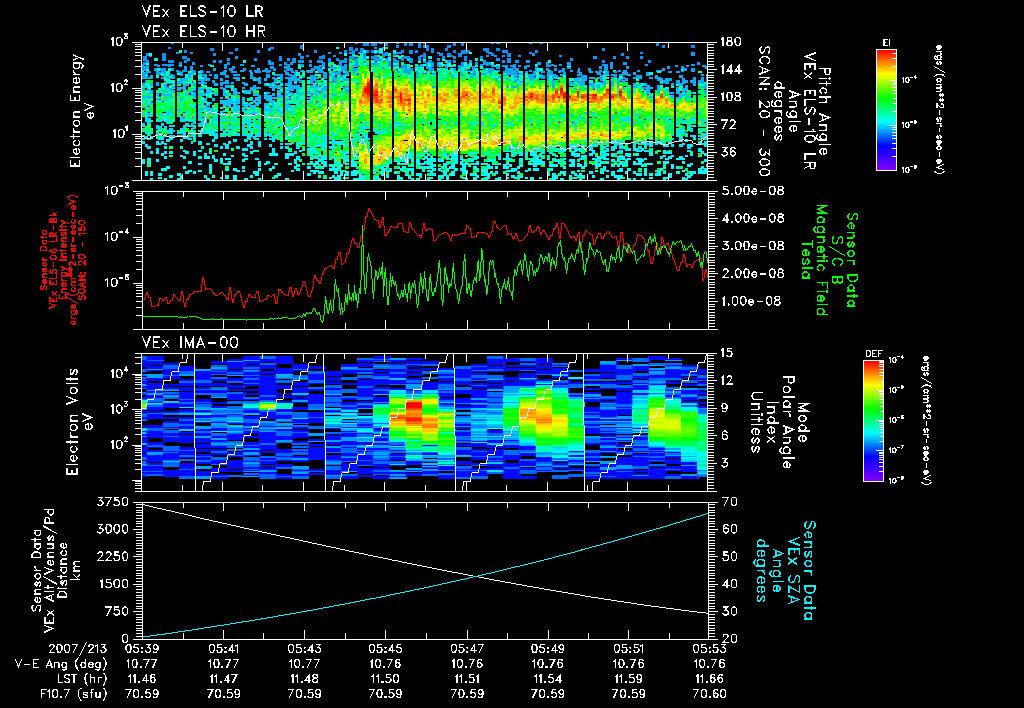
Task: Click the "SCAN: 20 - 300" pitch angle label
Action: tap(763, 110)
